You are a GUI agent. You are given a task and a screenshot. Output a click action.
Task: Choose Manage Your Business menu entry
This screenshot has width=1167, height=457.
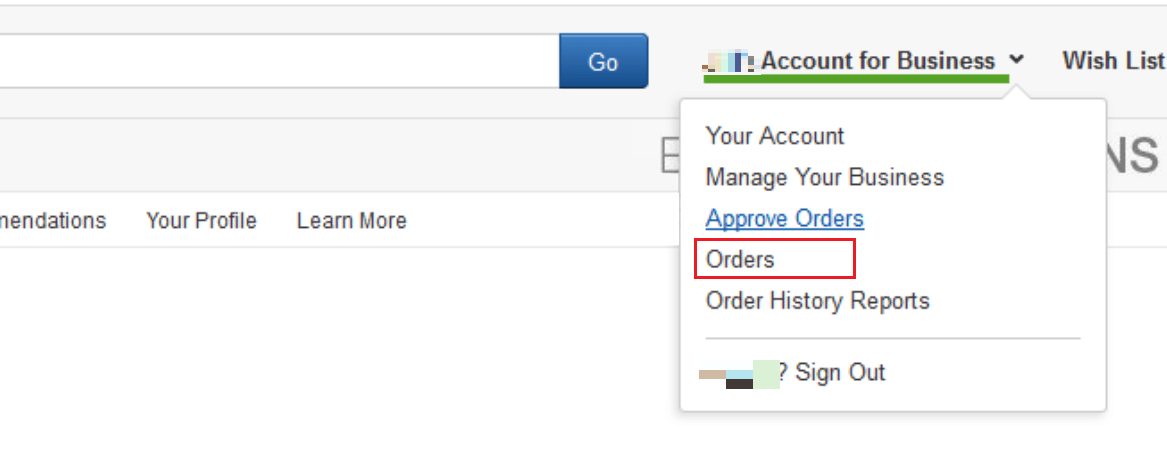(x=825, y=177)
